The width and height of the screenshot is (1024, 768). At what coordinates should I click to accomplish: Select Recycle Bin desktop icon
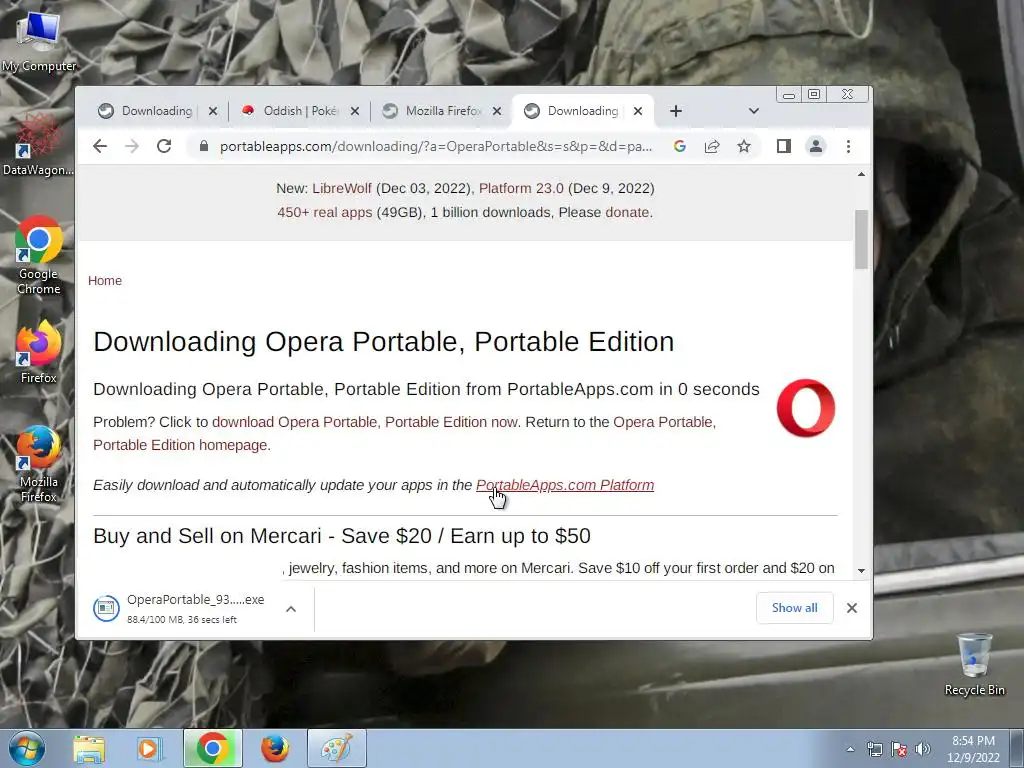tap(974, 664)
